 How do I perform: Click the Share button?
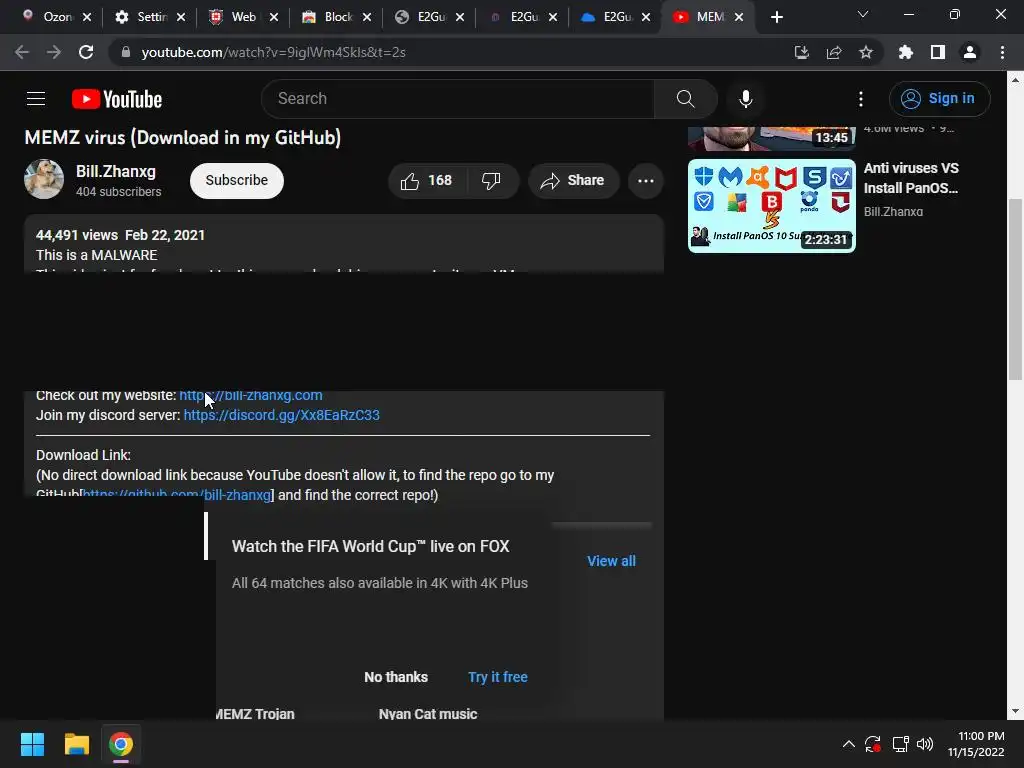573,180
